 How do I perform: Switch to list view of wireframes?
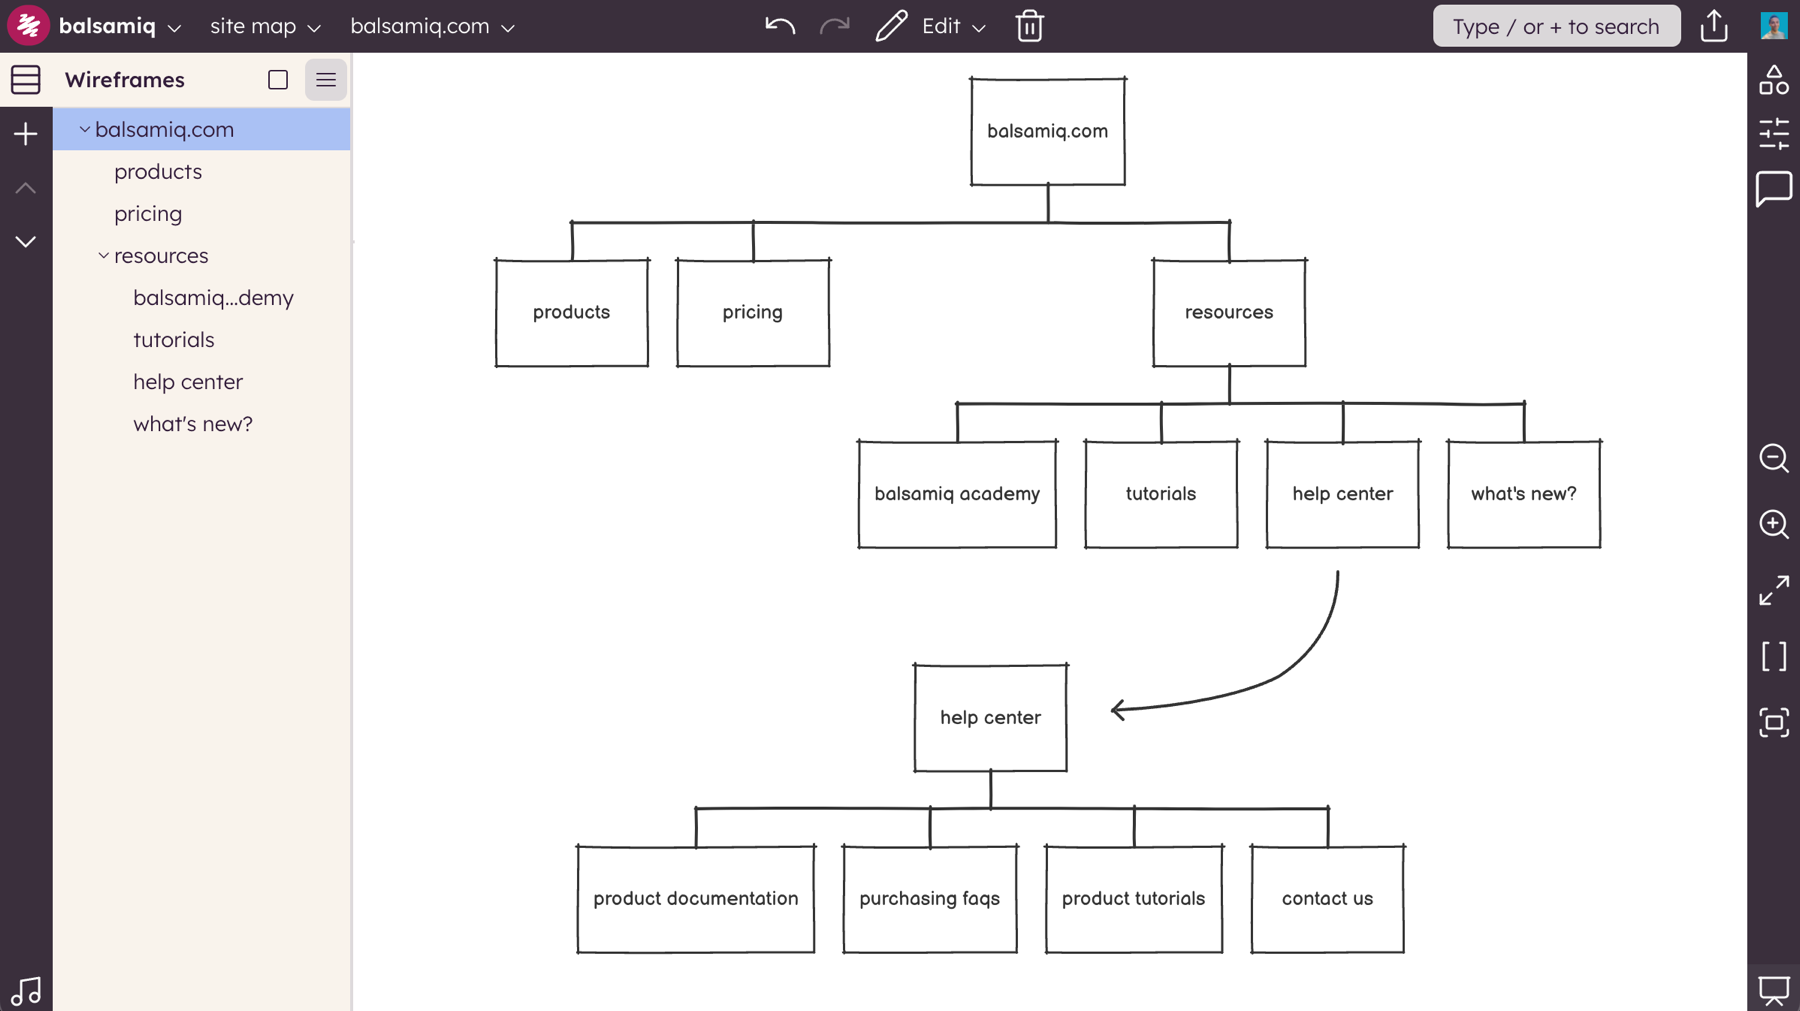pyautogui.click(x=326, y=80)
